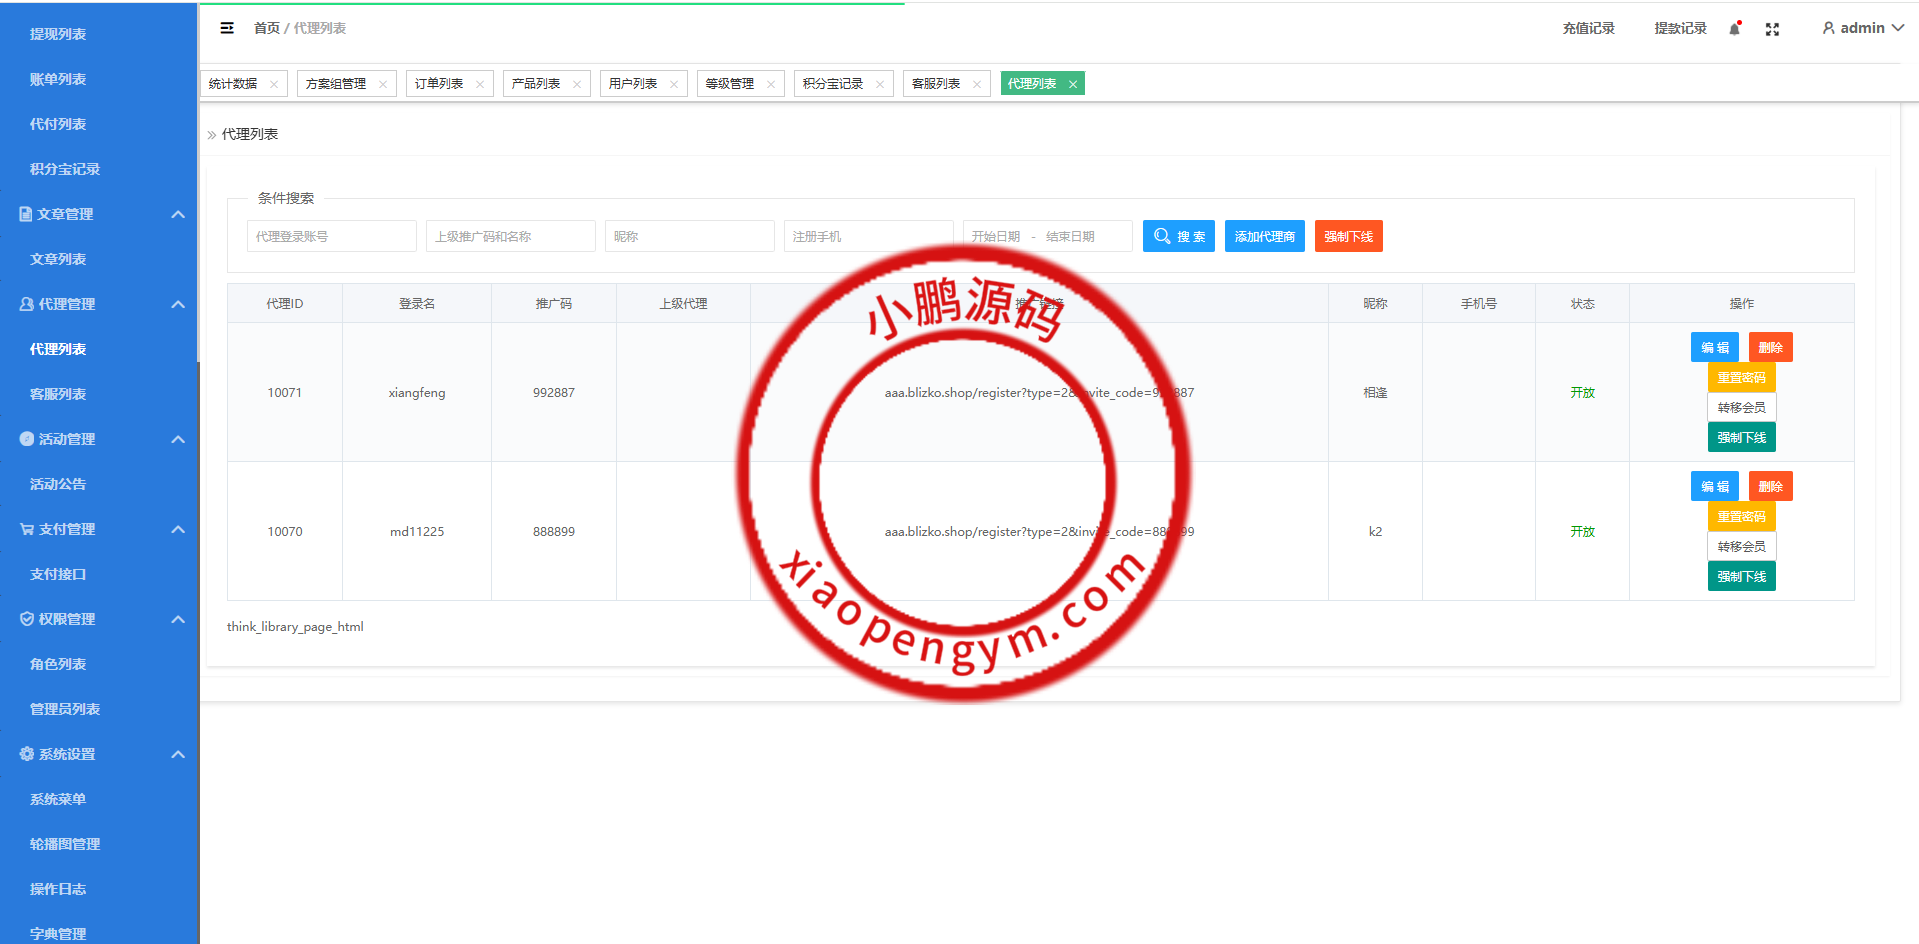This screenshot has height=944, width=1919.
Task: Click the sidebar collapse hamburger icon
Action: click(x=227, y=28)
